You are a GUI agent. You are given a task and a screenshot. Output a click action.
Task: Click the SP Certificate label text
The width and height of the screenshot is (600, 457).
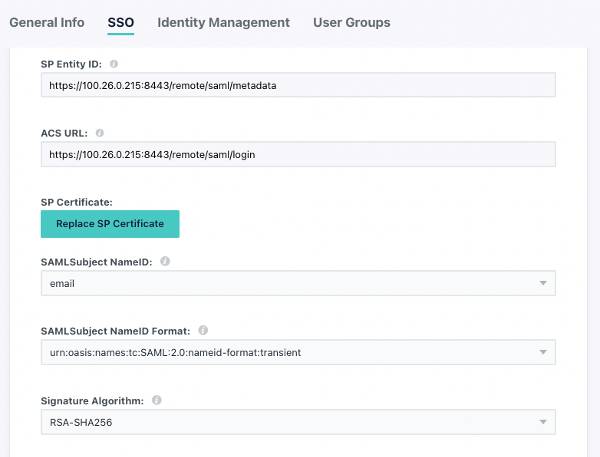[x=76, y=202]
